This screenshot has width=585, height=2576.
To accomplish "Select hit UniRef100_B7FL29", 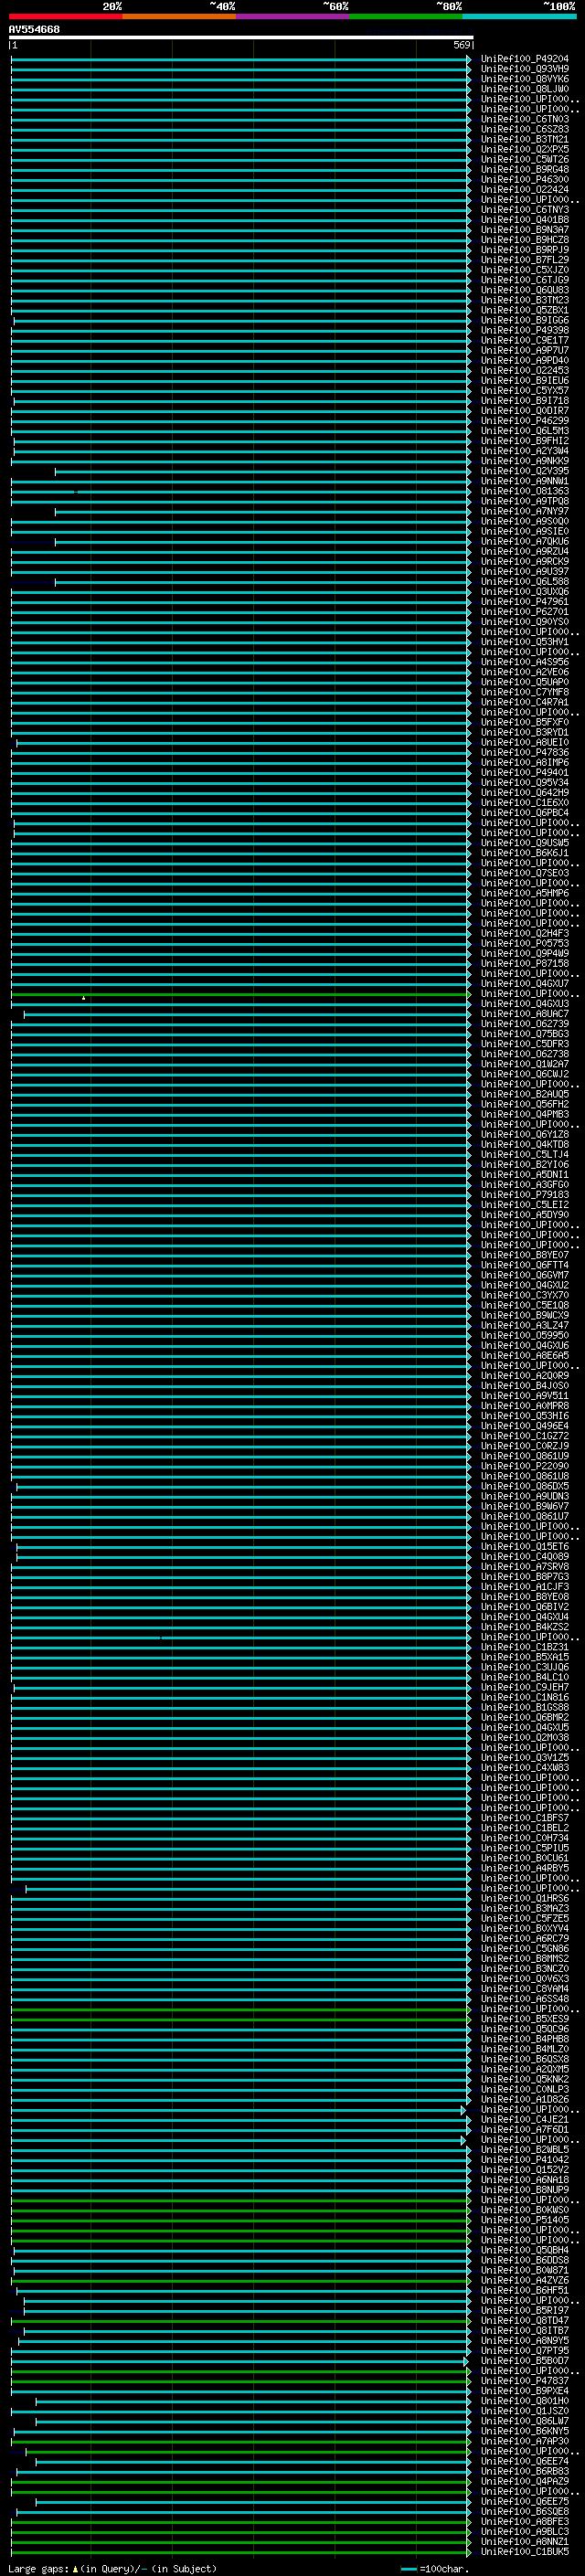I will point(524,260).
